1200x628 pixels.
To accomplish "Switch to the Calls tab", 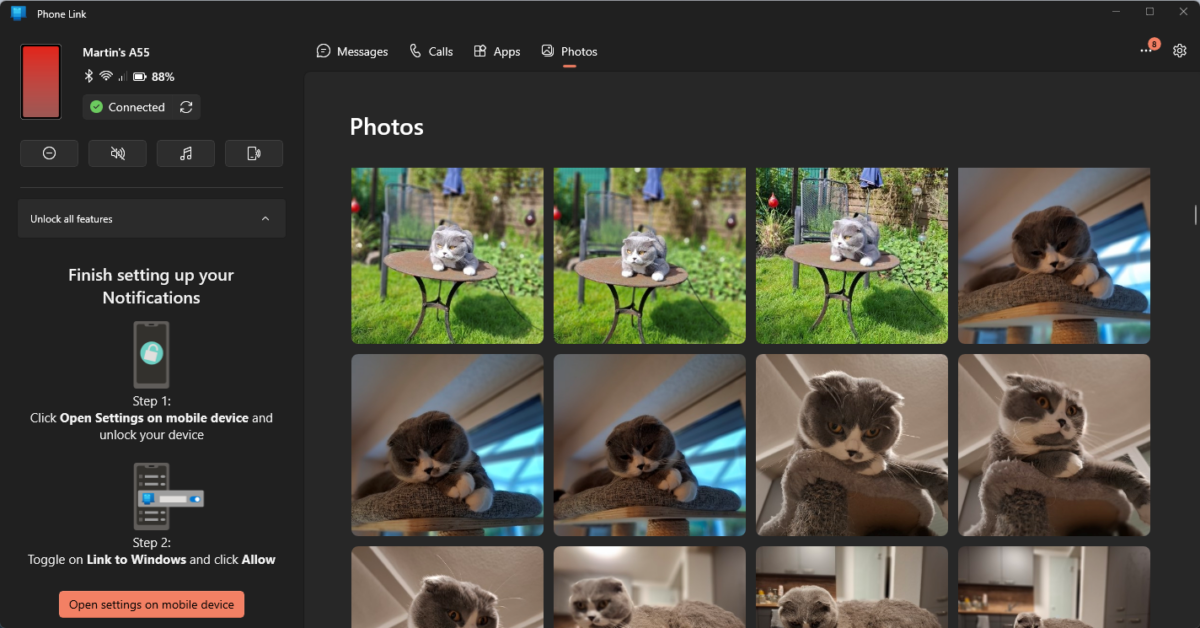I will (431, 51).
